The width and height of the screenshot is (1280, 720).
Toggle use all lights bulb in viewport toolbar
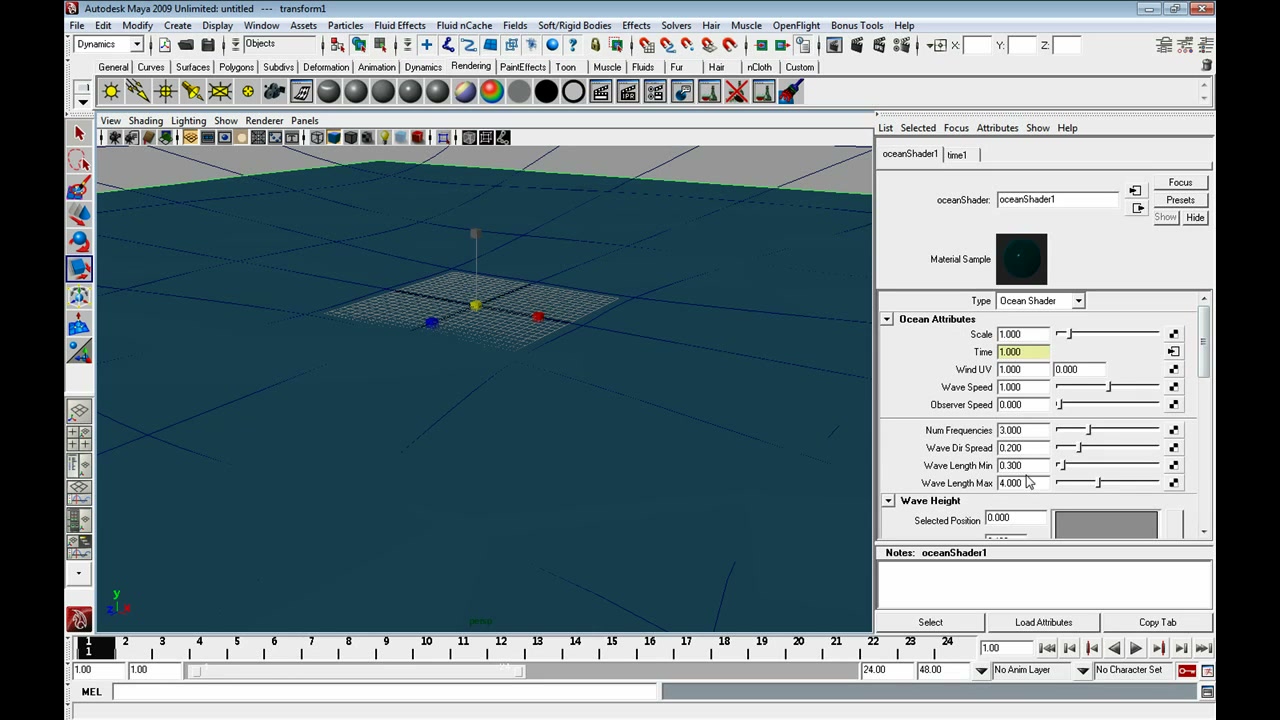[384, 138]
